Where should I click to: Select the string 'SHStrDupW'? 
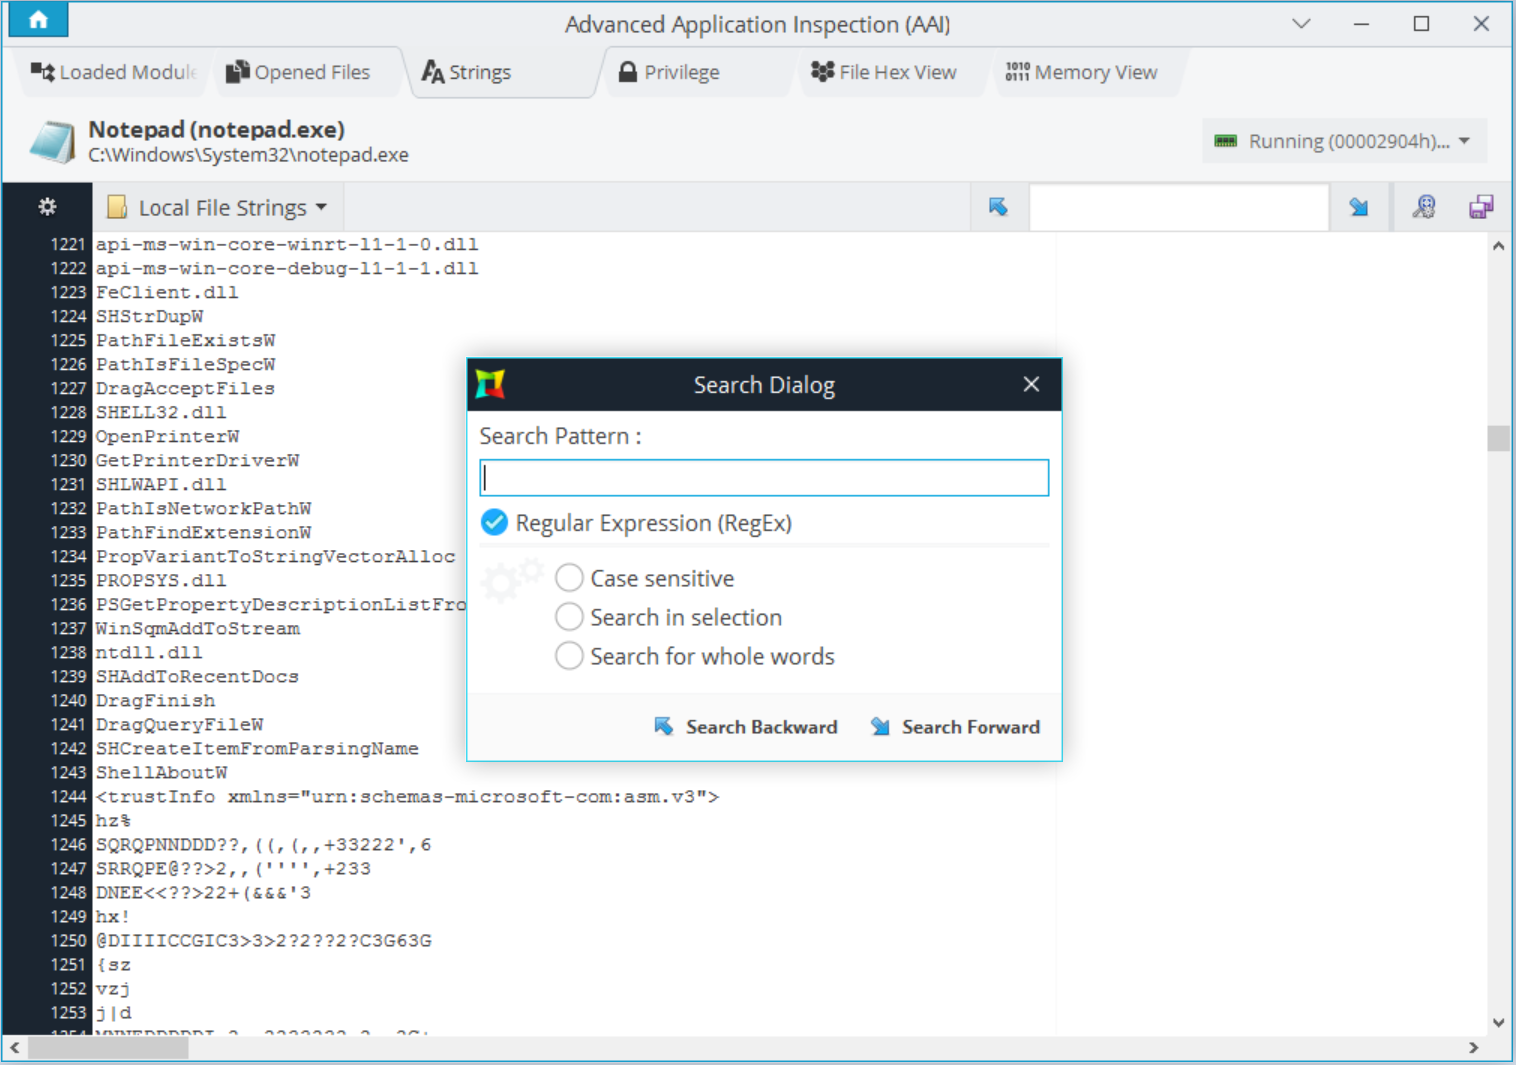click(x=150, y=316)
